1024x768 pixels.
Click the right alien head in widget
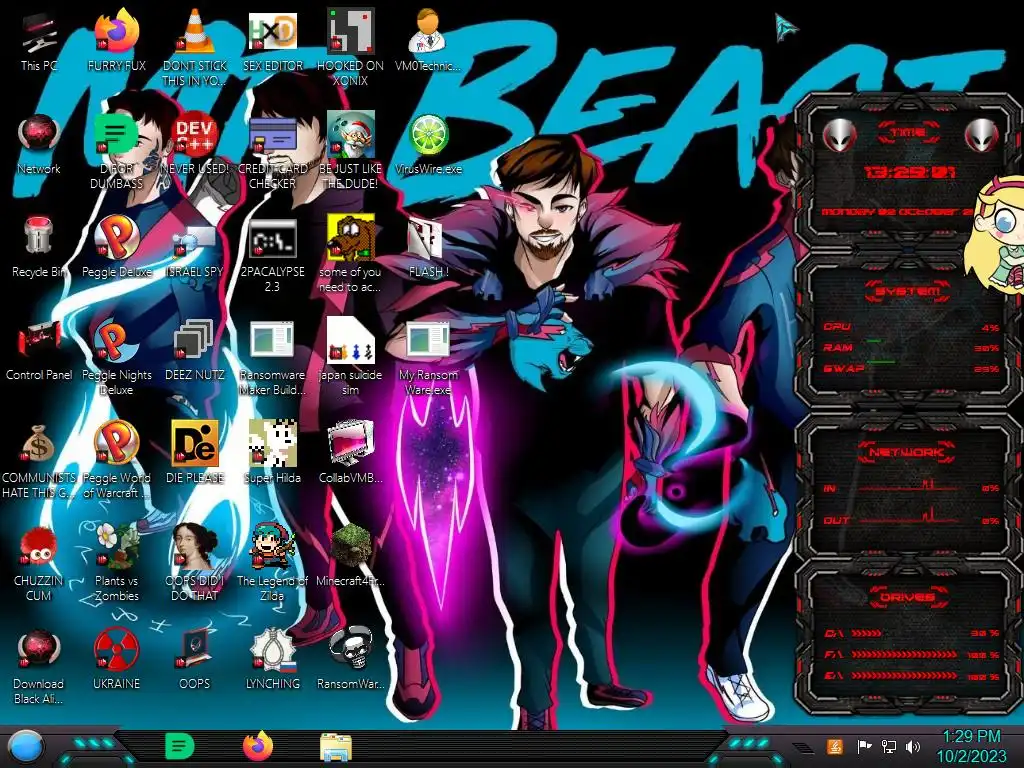click(982, 136)
